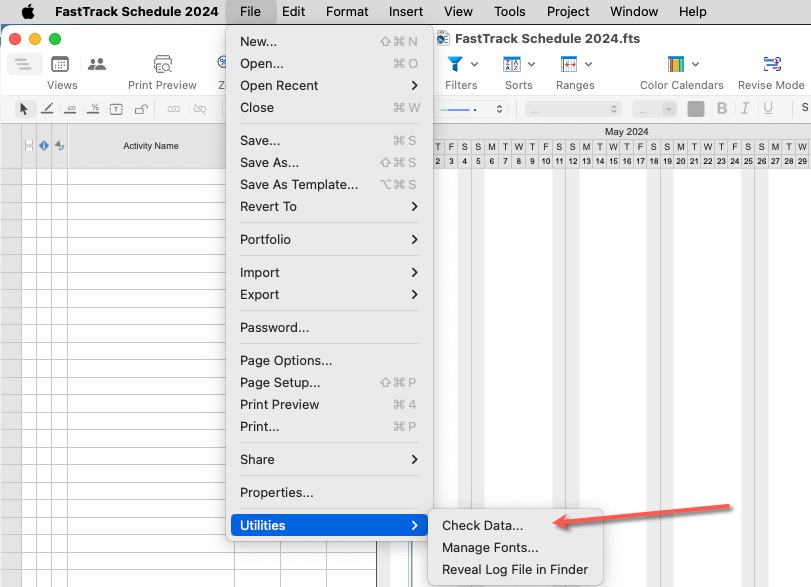Viewport: 811px width, 587px height.
Task: Toggle italic text formatting
Action: (744, 109)
